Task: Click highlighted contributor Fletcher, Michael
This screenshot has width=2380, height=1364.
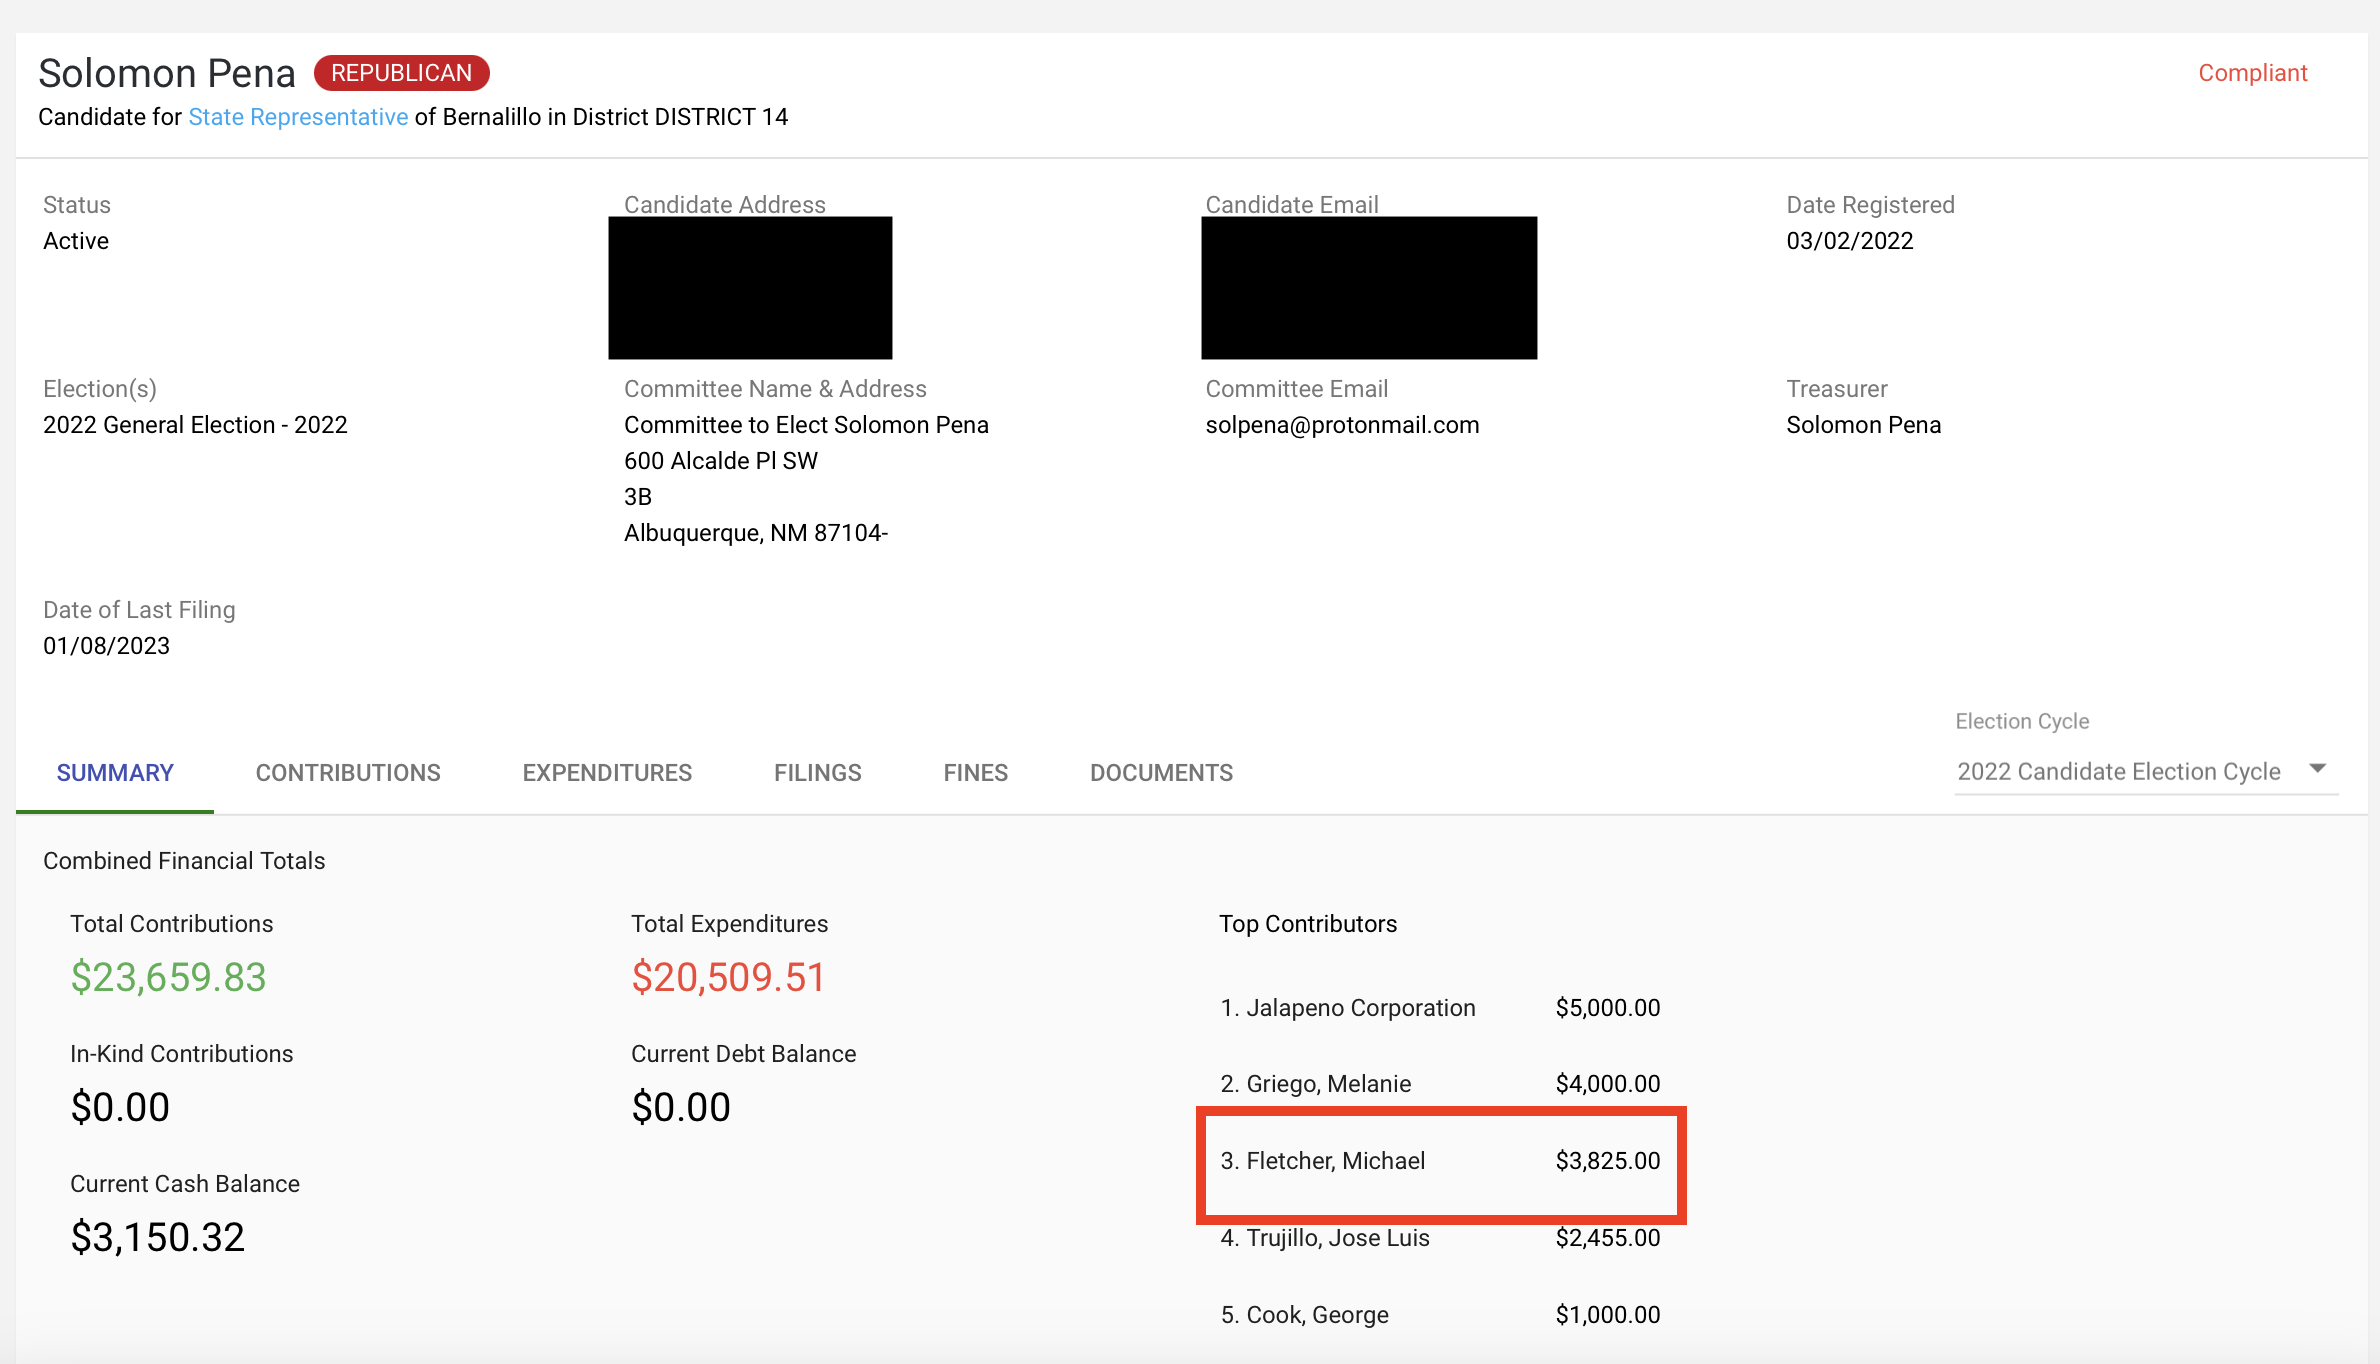Action: (1335, 1161)
